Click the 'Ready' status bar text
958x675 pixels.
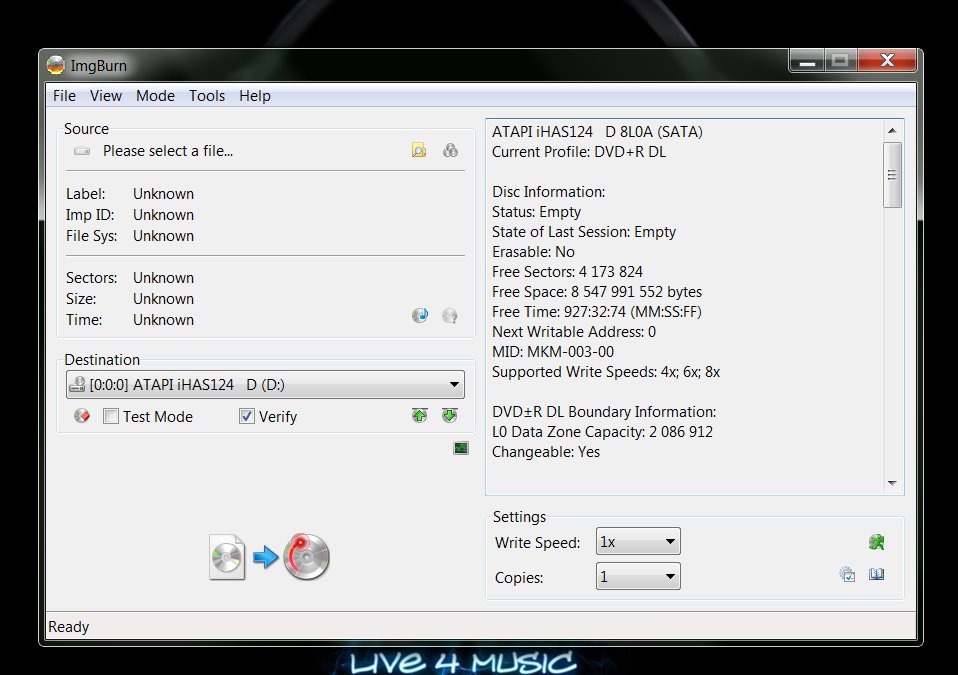coord(68,627)
